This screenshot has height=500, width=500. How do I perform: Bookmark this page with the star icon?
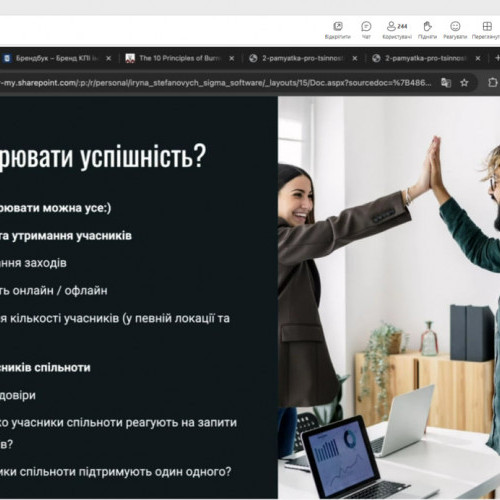[x=464, y=83]
